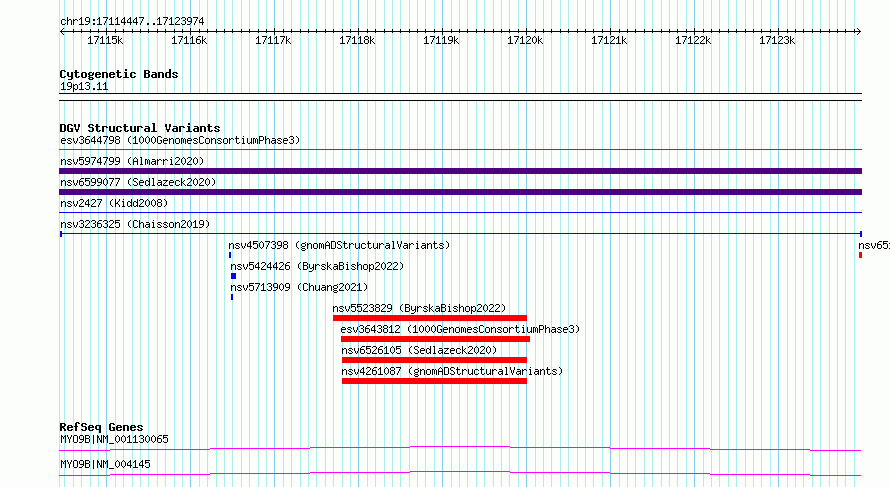Image resolution: width=890 pixels, height=487 pixels.
Task: Open variant nsv2427 (Kidd2008)
Action: point(114,203)
